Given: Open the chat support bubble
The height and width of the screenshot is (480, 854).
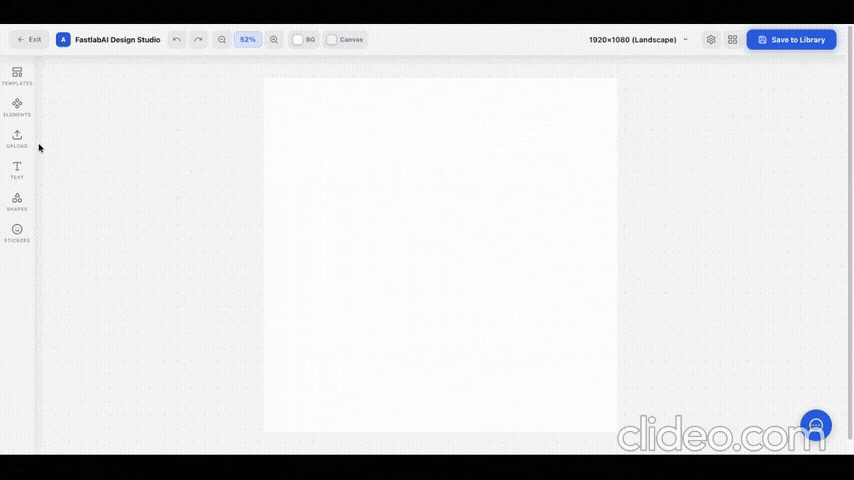Looking at the screenshot, I should (816, 425).
